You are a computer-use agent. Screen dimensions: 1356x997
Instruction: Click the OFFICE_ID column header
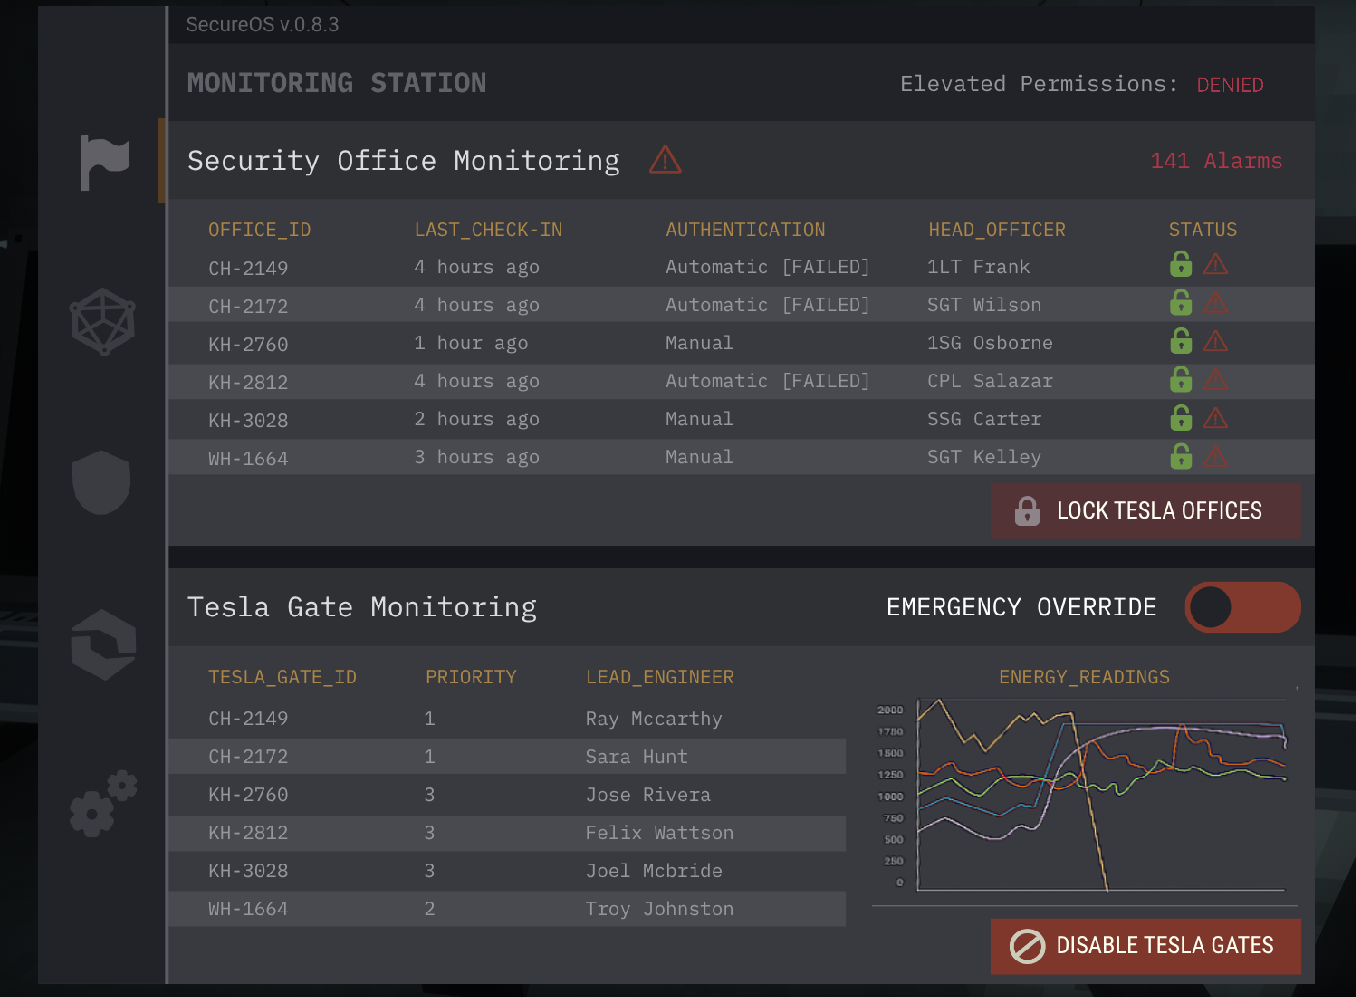click(260, 230)
